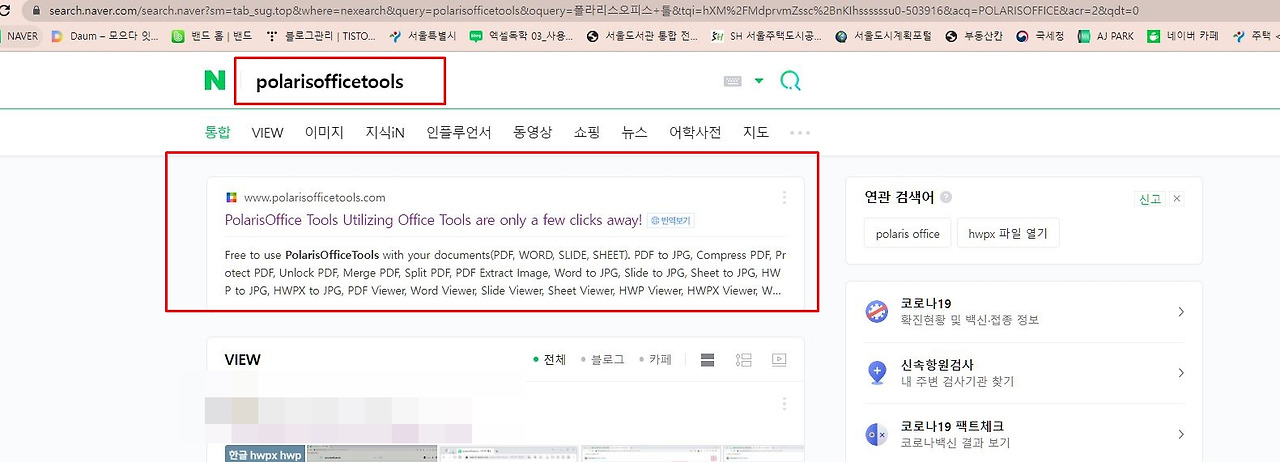
Task: Select the 블로그 filter in VIEW
Action: pyautogui.click(x=603, y=360)
